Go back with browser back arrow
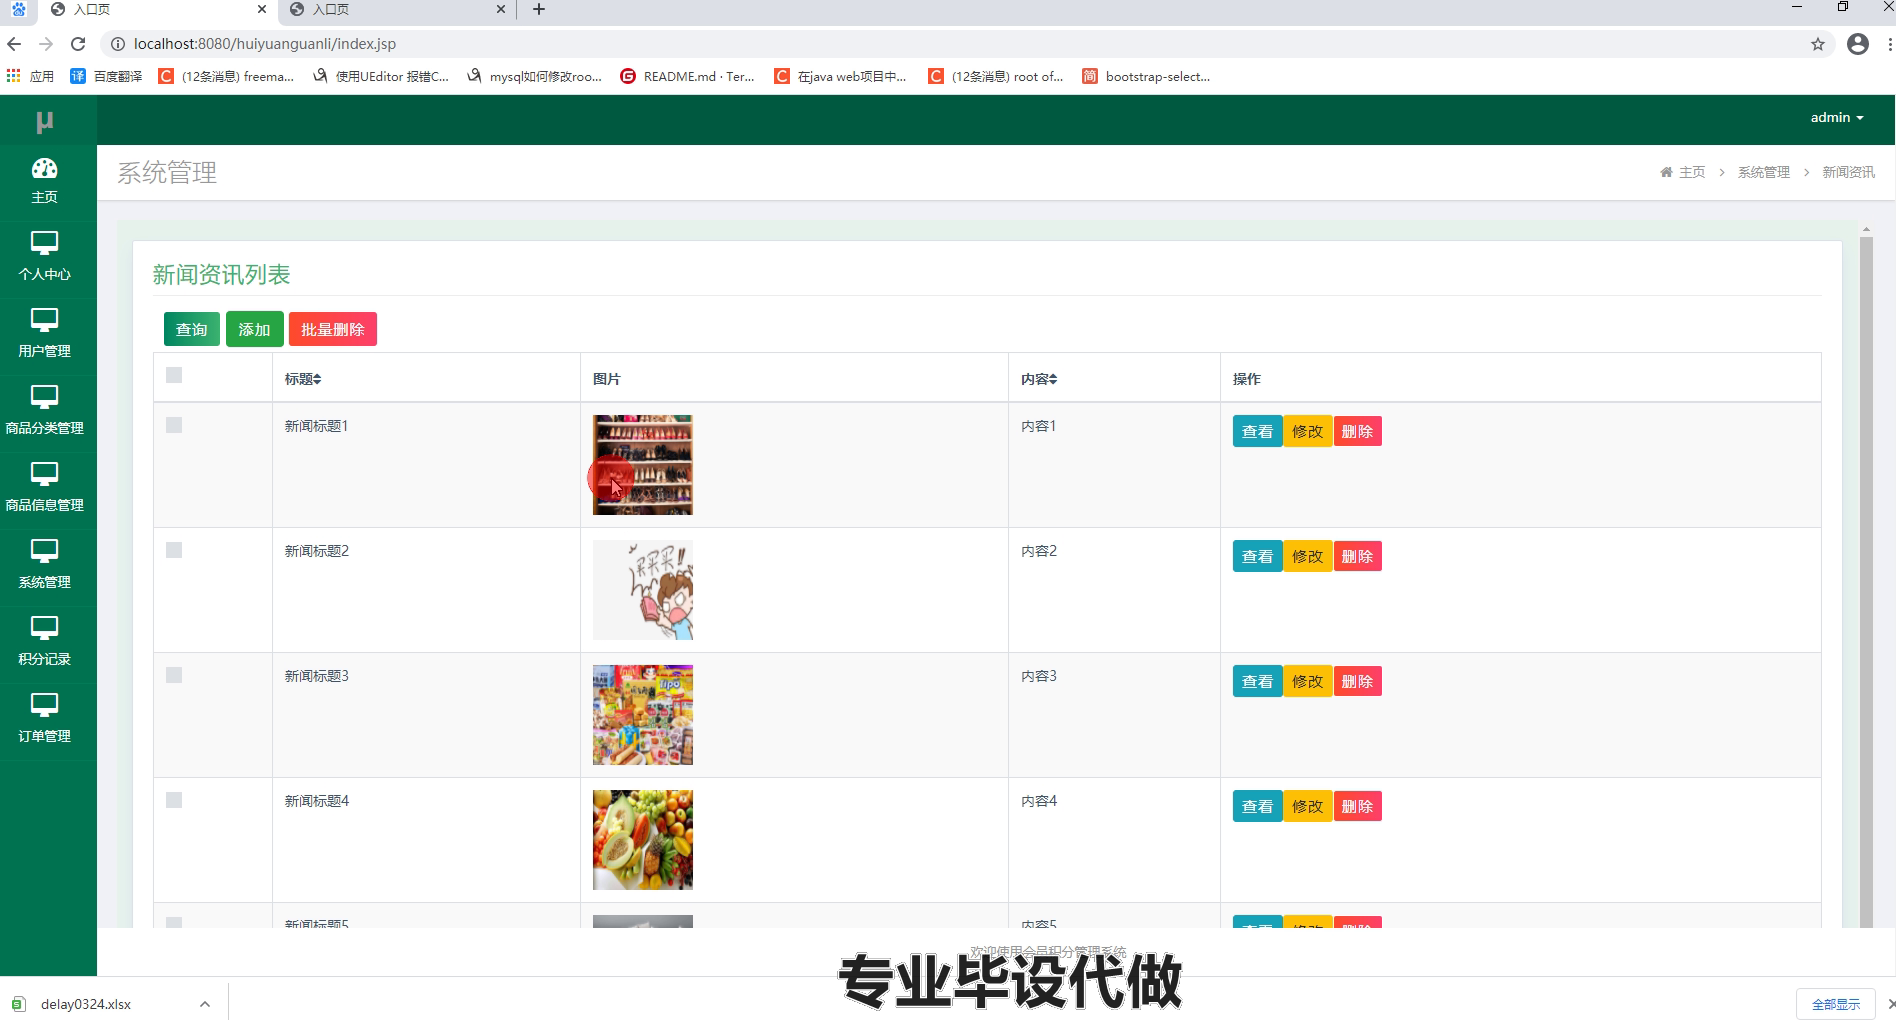Viewport: 1896px width, 1020px height. (14, 44)
